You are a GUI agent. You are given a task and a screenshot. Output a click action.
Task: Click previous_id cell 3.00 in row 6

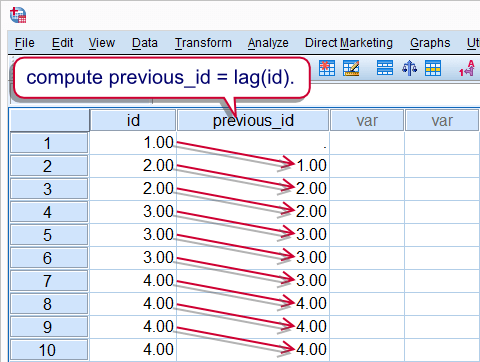[253, 258]
